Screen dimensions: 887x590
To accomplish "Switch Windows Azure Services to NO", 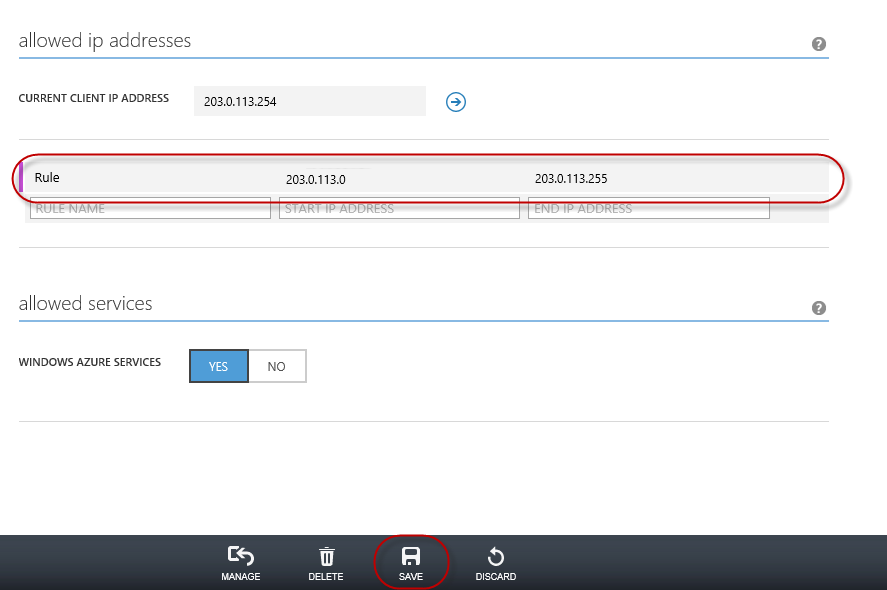I will point(277,366).
